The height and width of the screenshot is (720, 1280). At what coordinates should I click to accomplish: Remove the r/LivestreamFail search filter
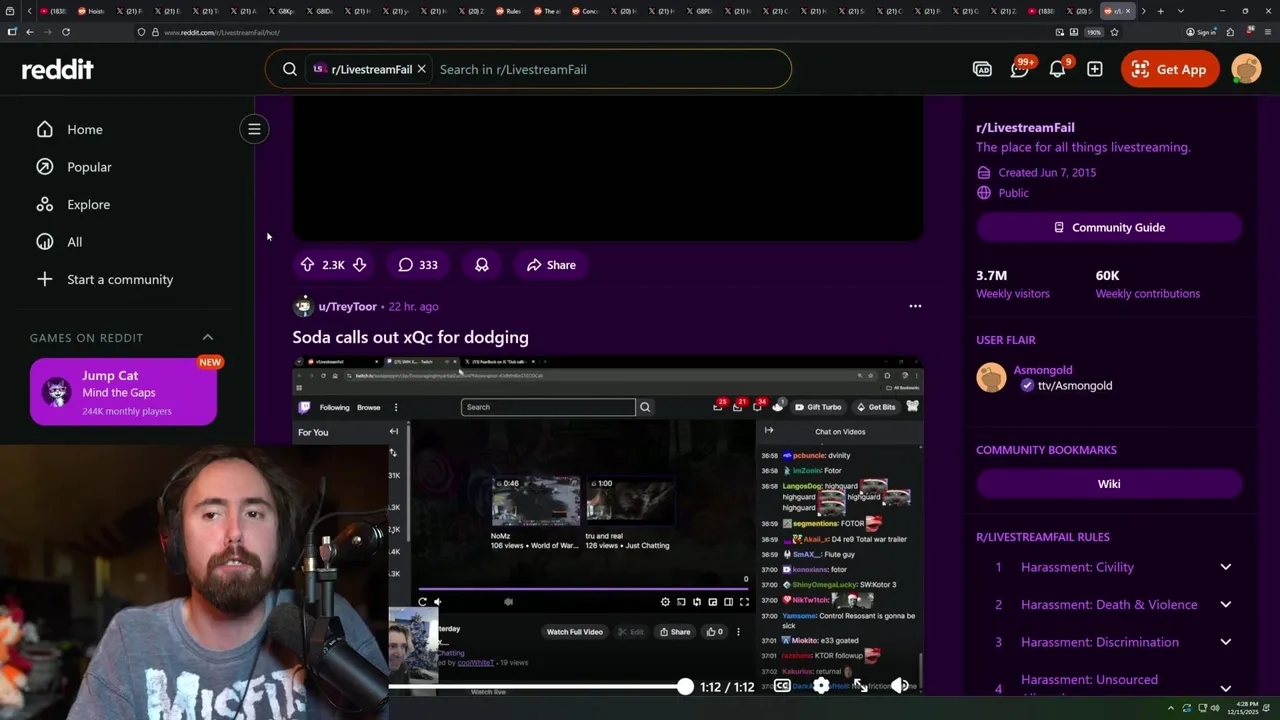coord(421,69)
